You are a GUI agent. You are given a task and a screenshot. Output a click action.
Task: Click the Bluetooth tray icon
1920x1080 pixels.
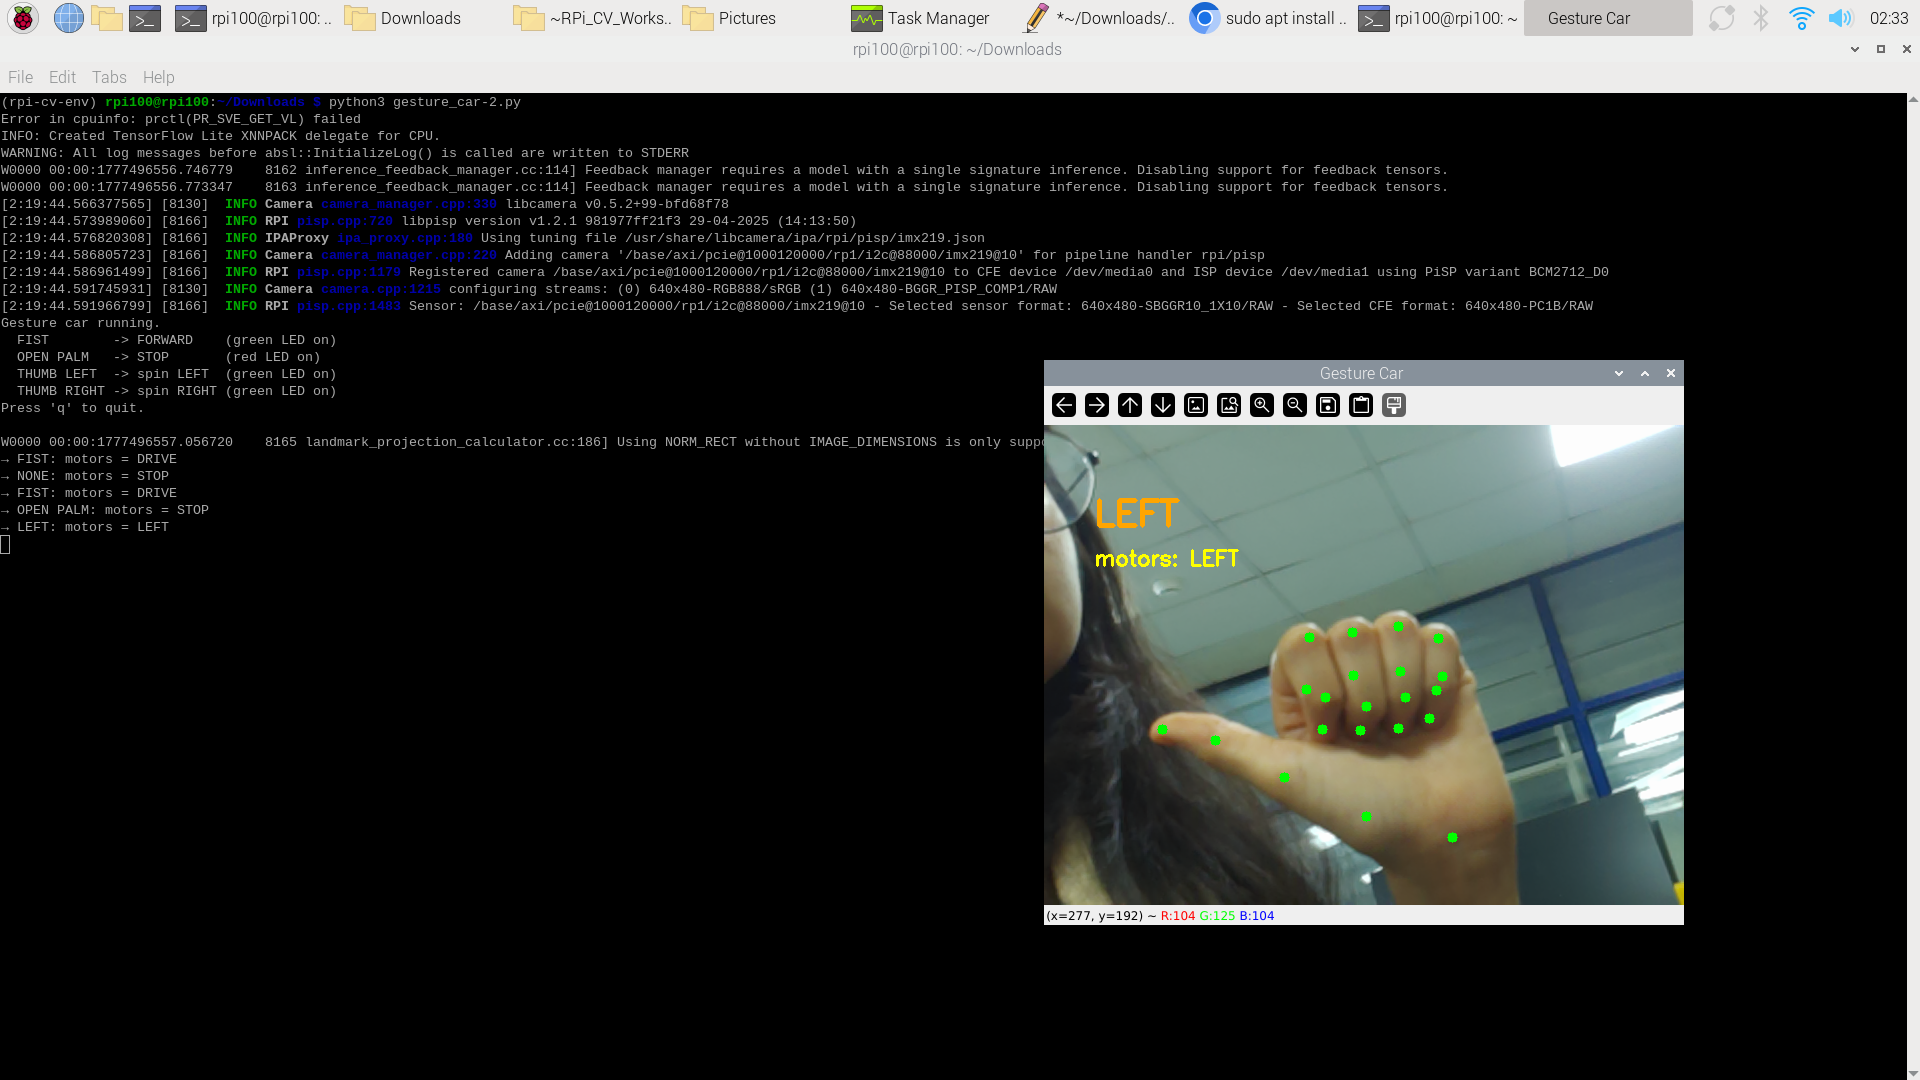click(1761, 18)
